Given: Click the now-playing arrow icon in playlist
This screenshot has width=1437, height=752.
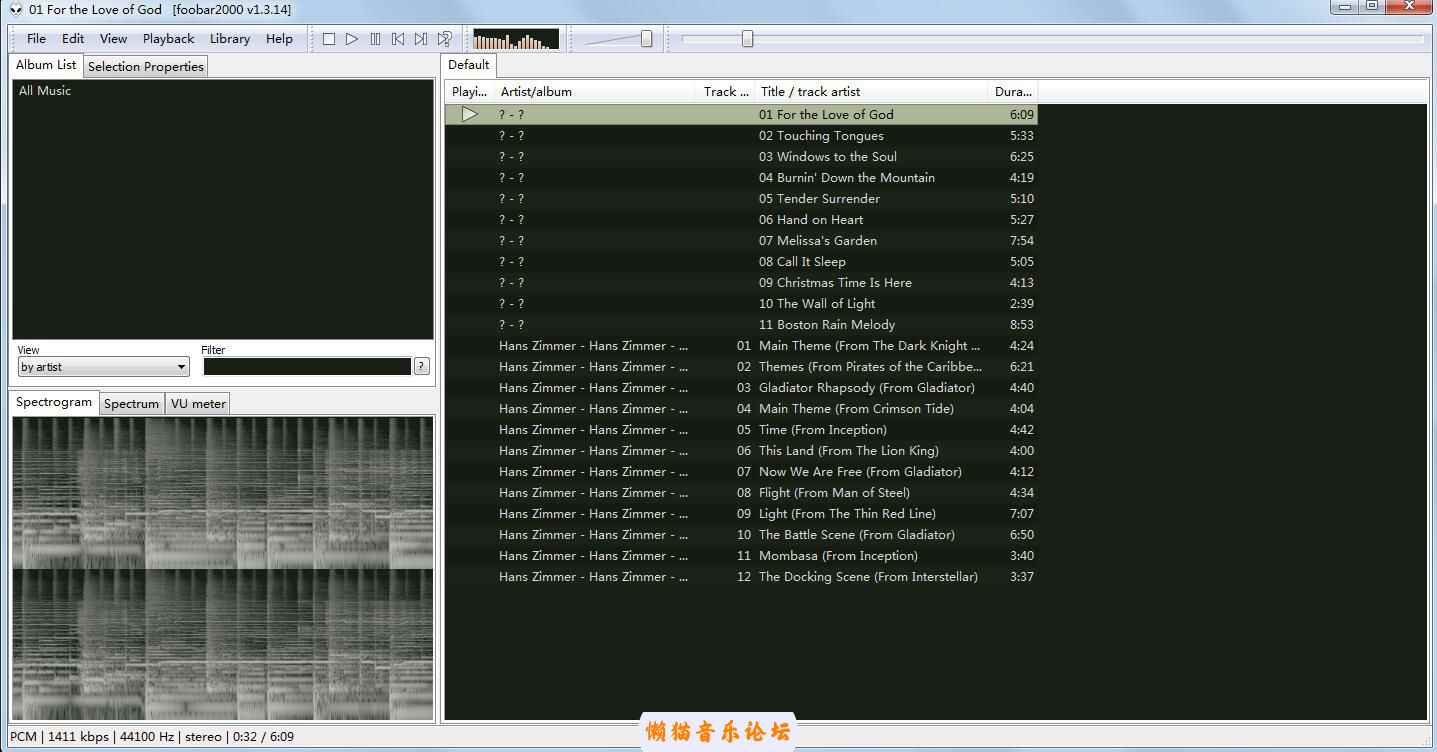Looking at the screenshot, I should tap(469, 114).
